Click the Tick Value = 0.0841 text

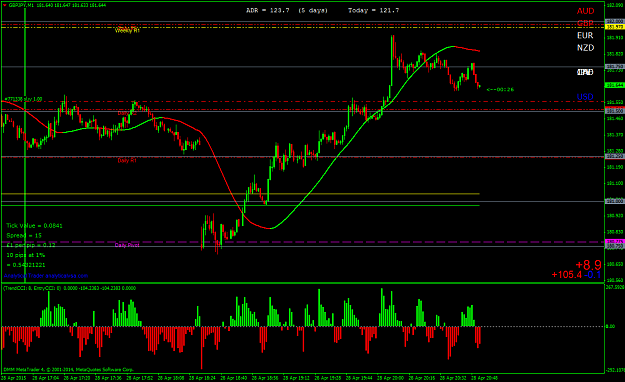(34, 226)
